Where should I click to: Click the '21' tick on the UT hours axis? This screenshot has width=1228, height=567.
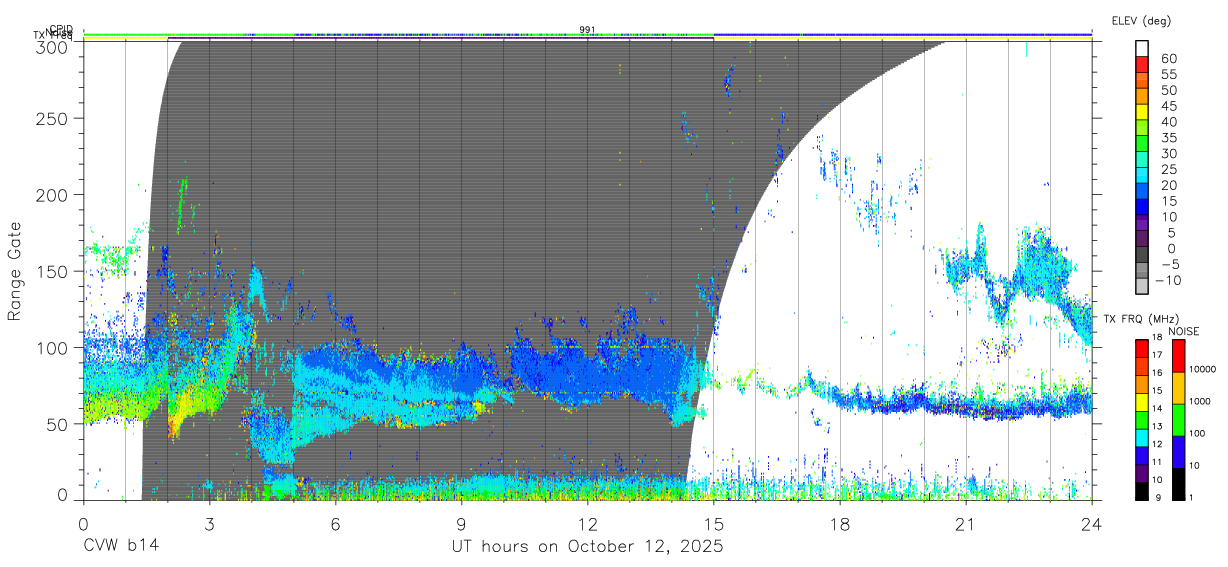(966, 524)
